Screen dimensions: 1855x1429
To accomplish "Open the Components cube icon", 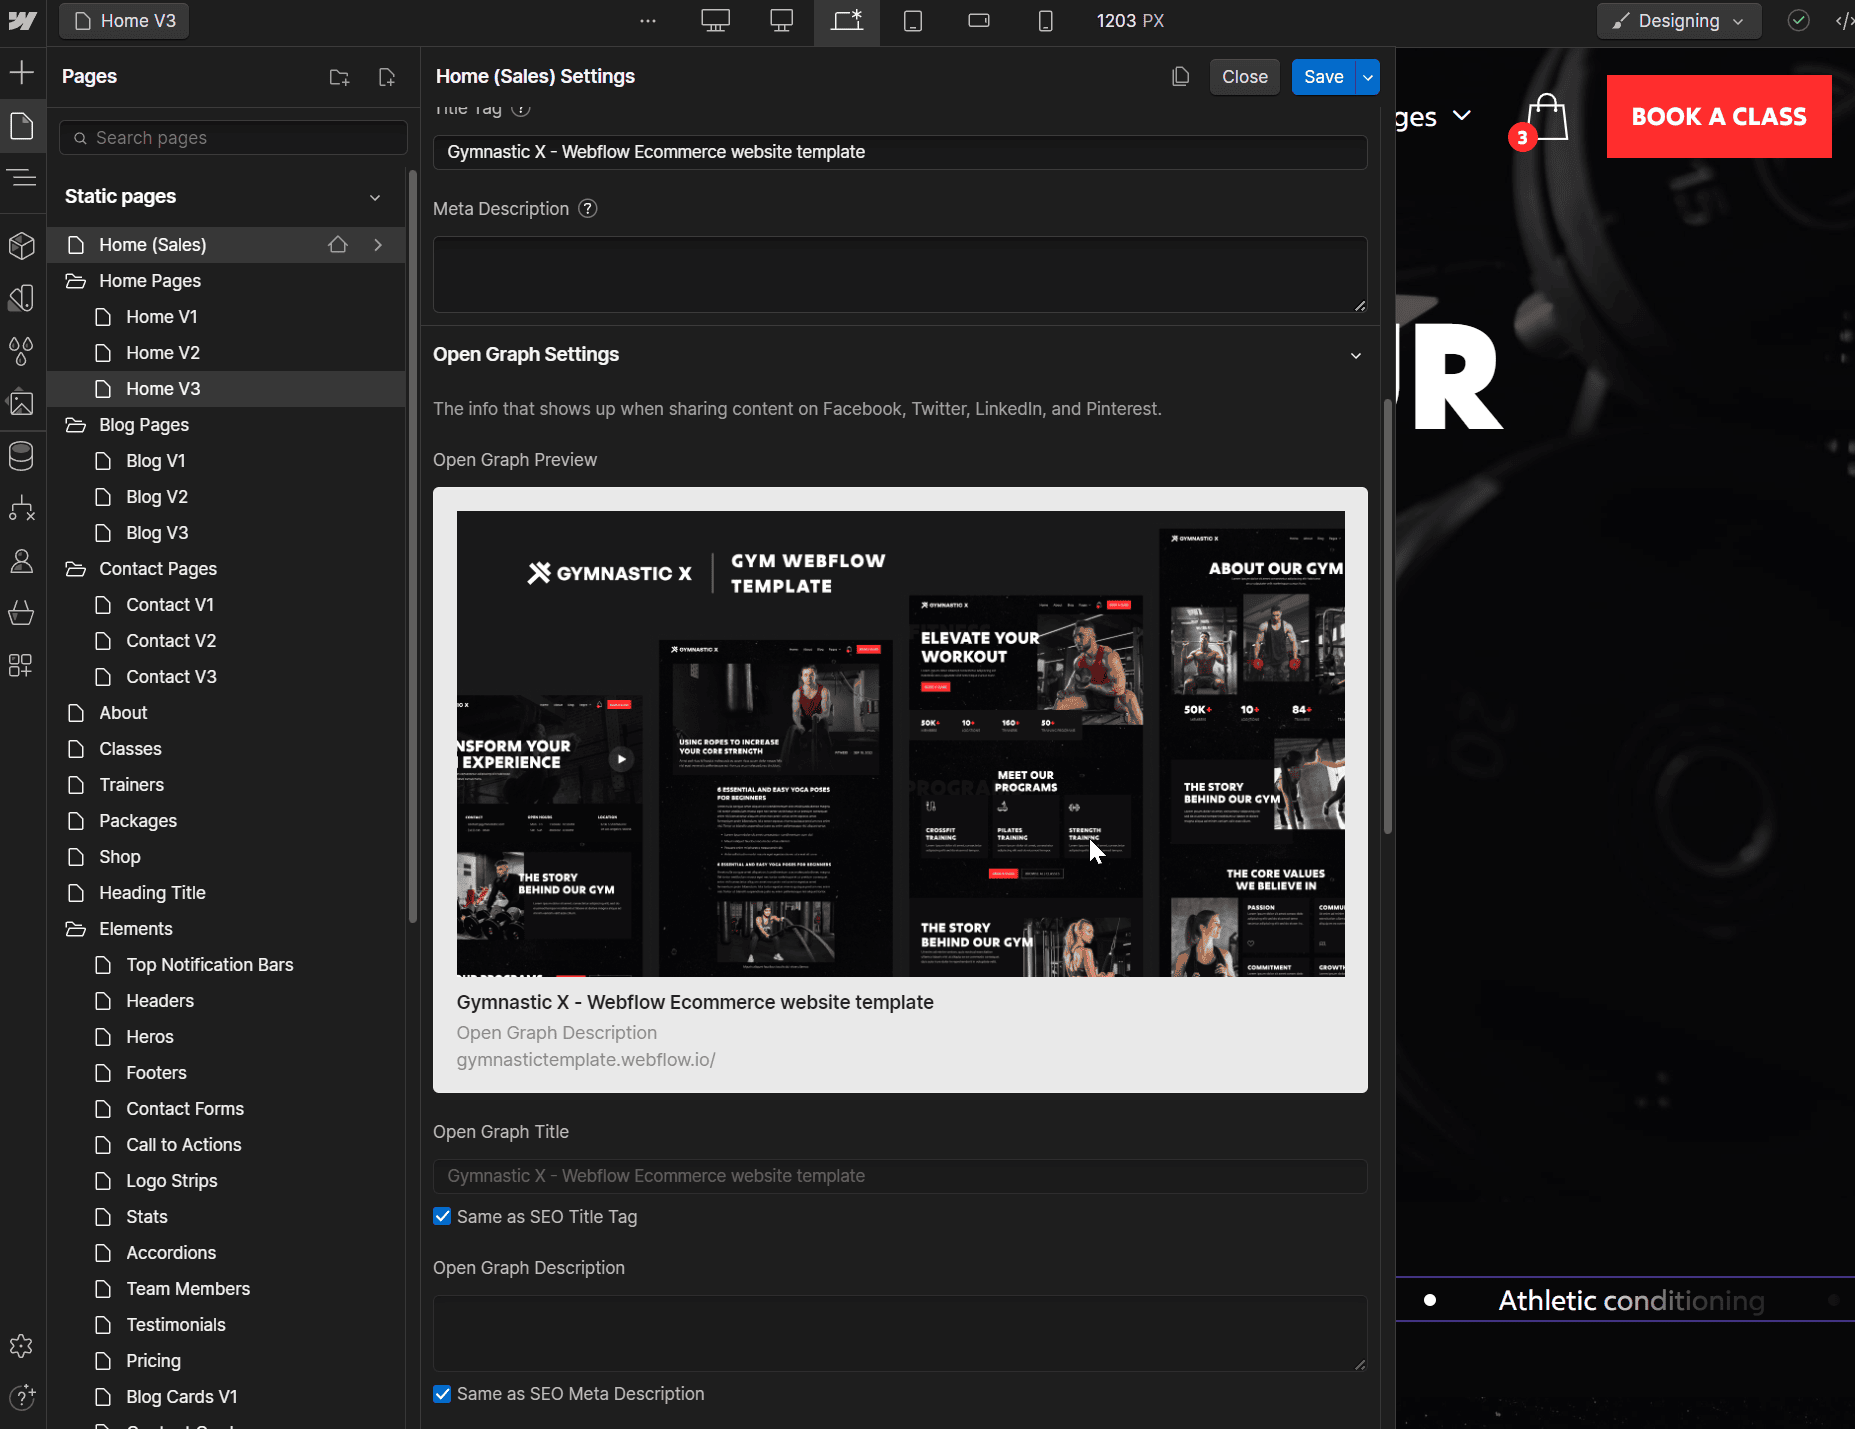I will pos(22,245).
